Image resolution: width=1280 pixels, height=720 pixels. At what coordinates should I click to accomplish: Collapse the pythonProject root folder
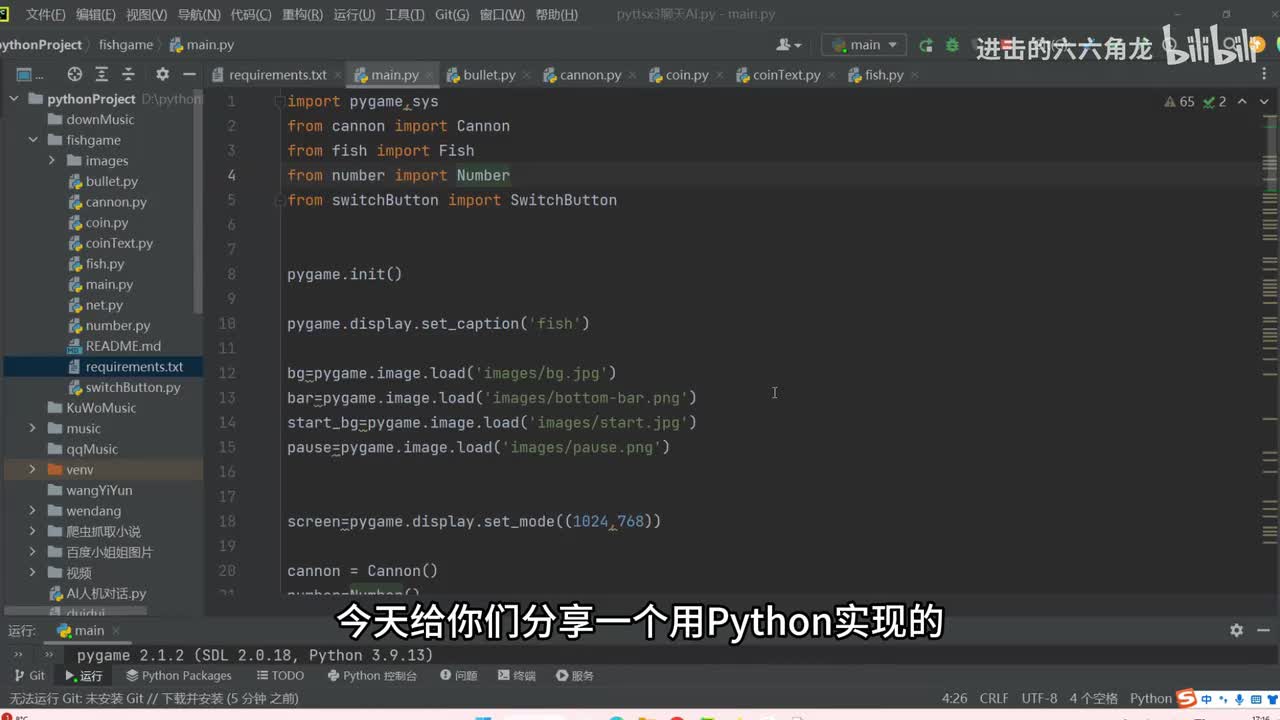[14, 99]
